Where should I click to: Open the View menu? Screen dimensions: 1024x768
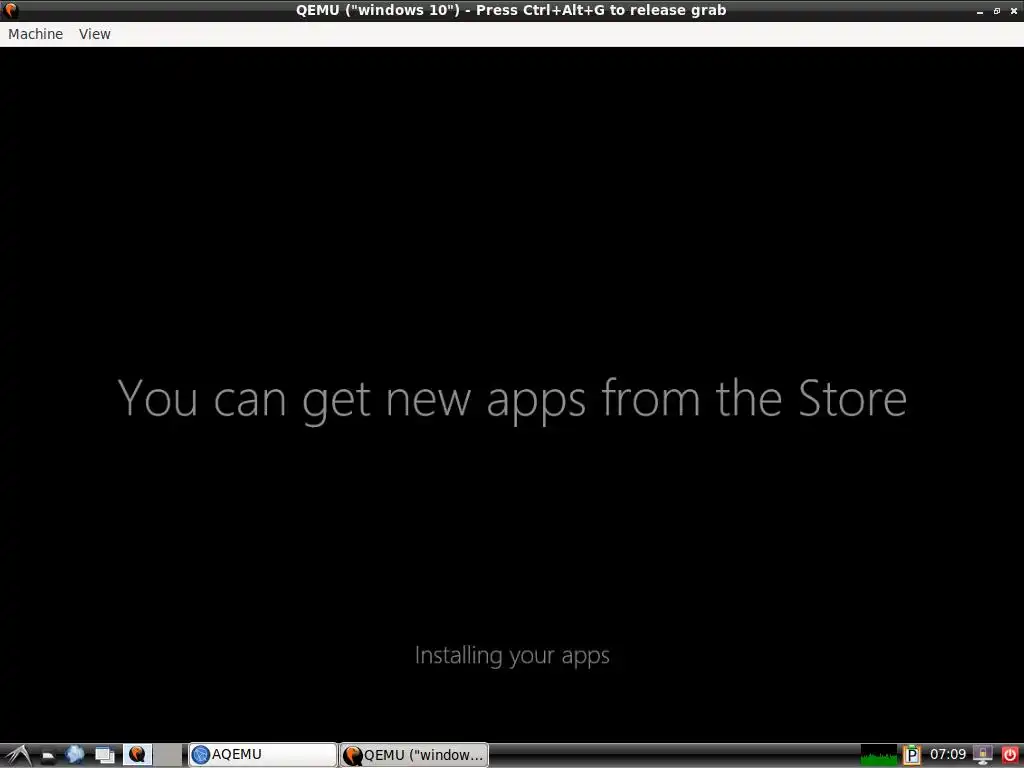click(95, 34)
